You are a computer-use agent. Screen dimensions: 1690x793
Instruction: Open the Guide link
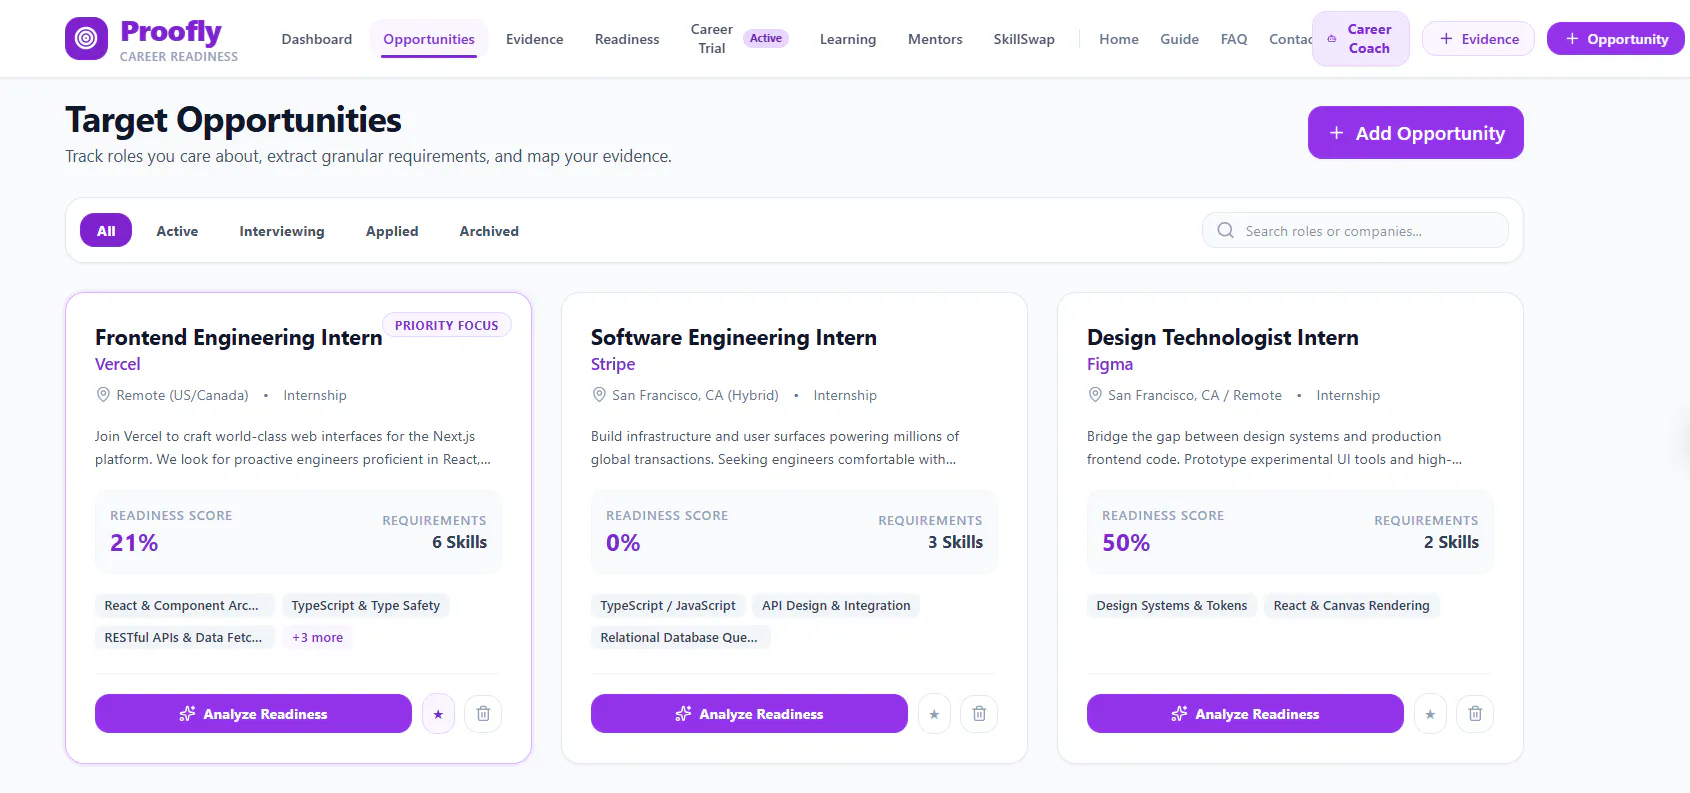click(x=1179, y=39)
